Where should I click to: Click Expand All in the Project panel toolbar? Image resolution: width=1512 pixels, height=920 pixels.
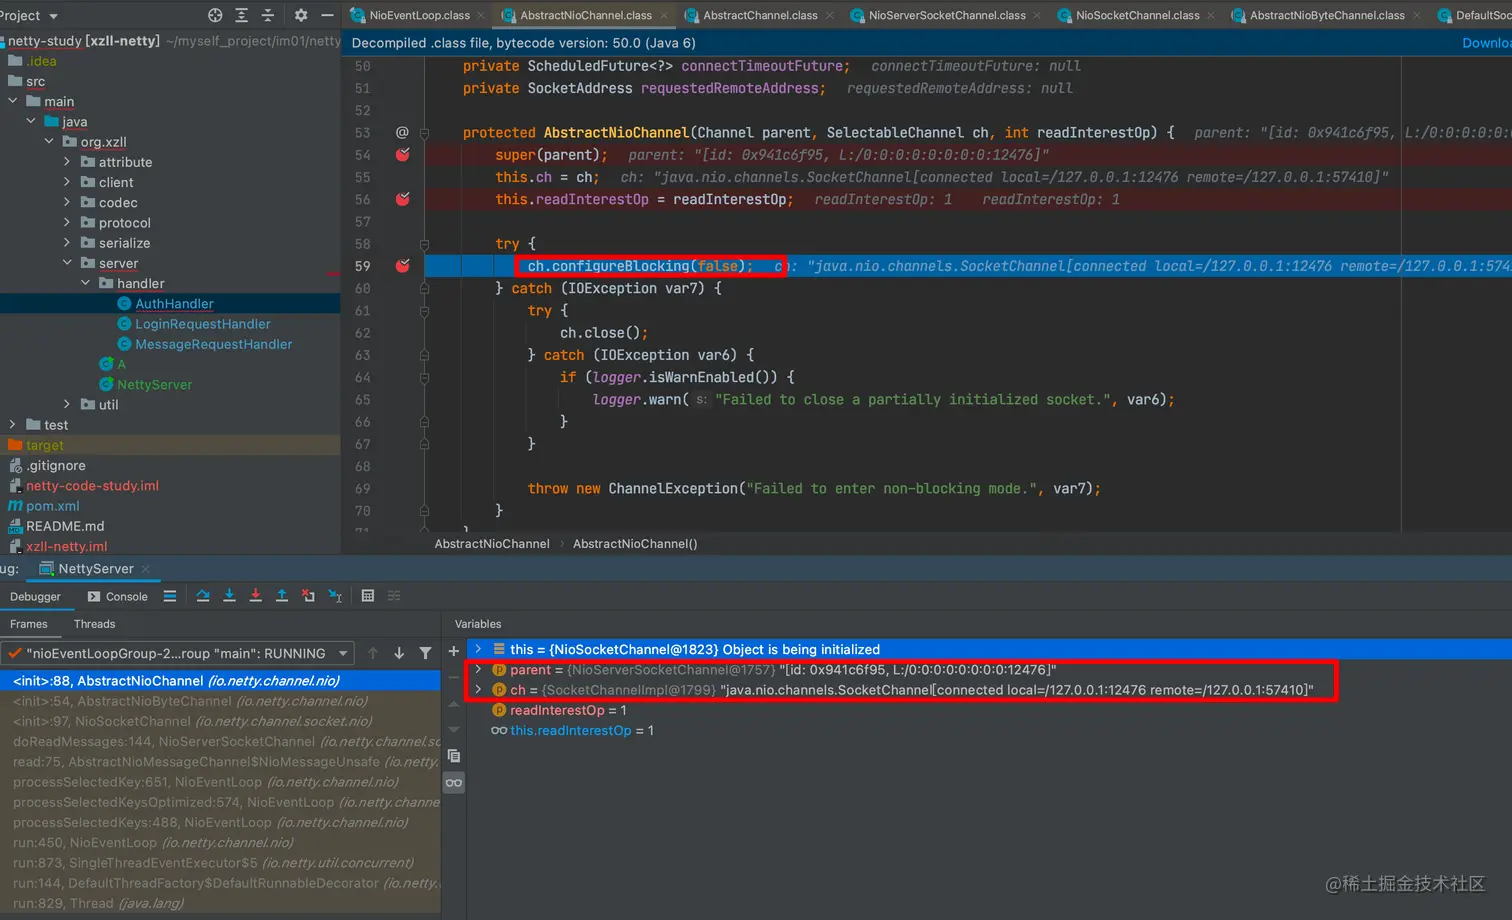tap(241, 15)
